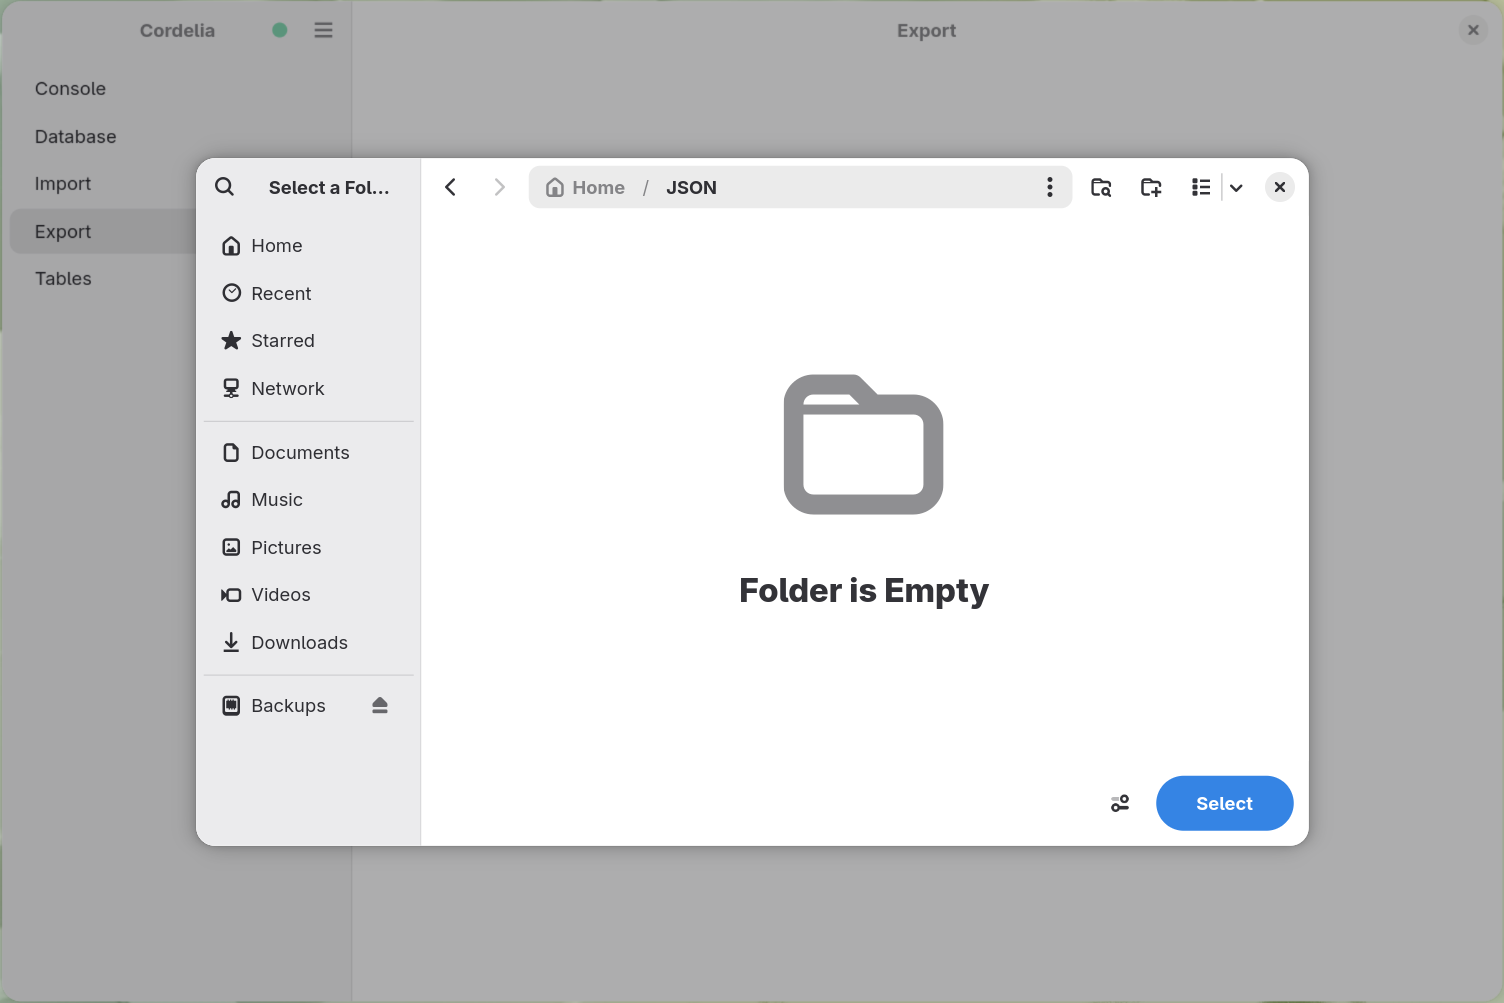1504x1003 pixels.
Task: Open the Music folder in the sidebar
Action: pos(309,500)
